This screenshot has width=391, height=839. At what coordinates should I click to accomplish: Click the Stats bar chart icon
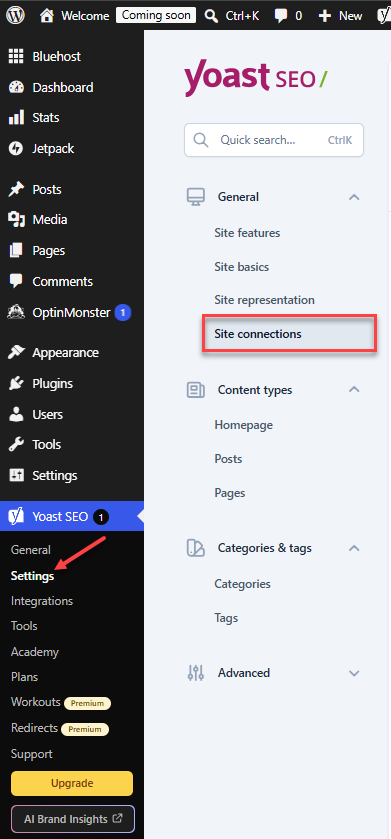(17, 117)
